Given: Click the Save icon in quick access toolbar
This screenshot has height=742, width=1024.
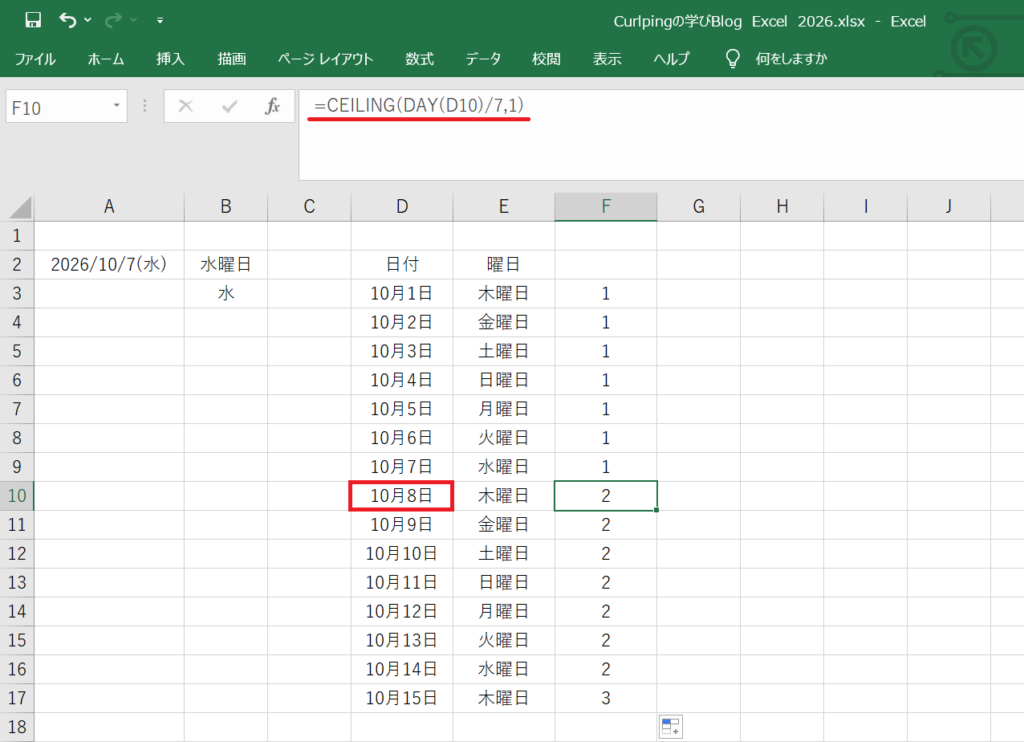Looking at the screenshot, I should pos(33,20).
